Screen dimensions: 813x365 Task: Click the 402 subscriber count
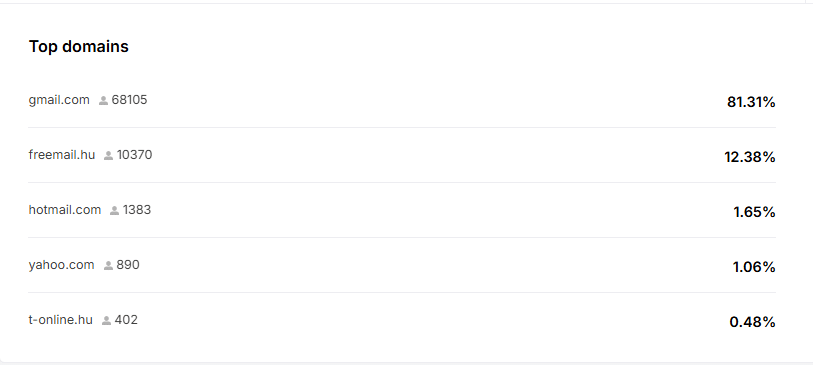pos(126,319)
